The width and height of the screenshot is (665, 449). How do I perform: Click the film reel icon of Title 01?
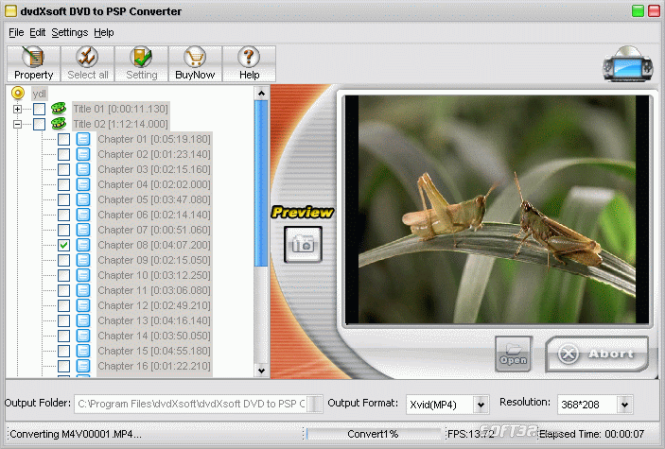[59, 109]
